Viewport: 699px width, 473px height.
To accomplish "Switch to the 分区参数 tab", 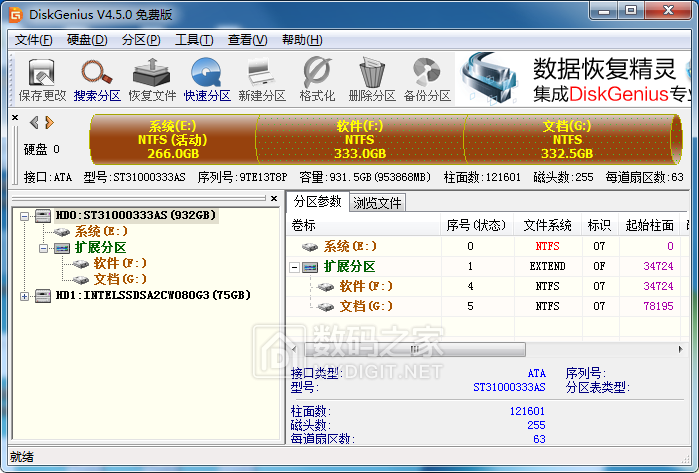I will 317,202.
